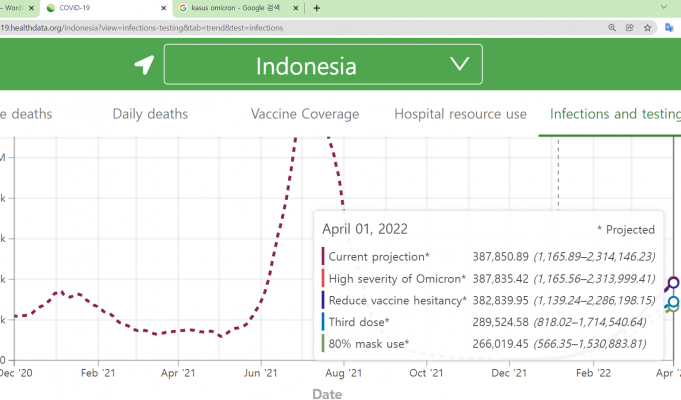
Task: Click the purple data point marker on chart
Action: click(673, 285)
